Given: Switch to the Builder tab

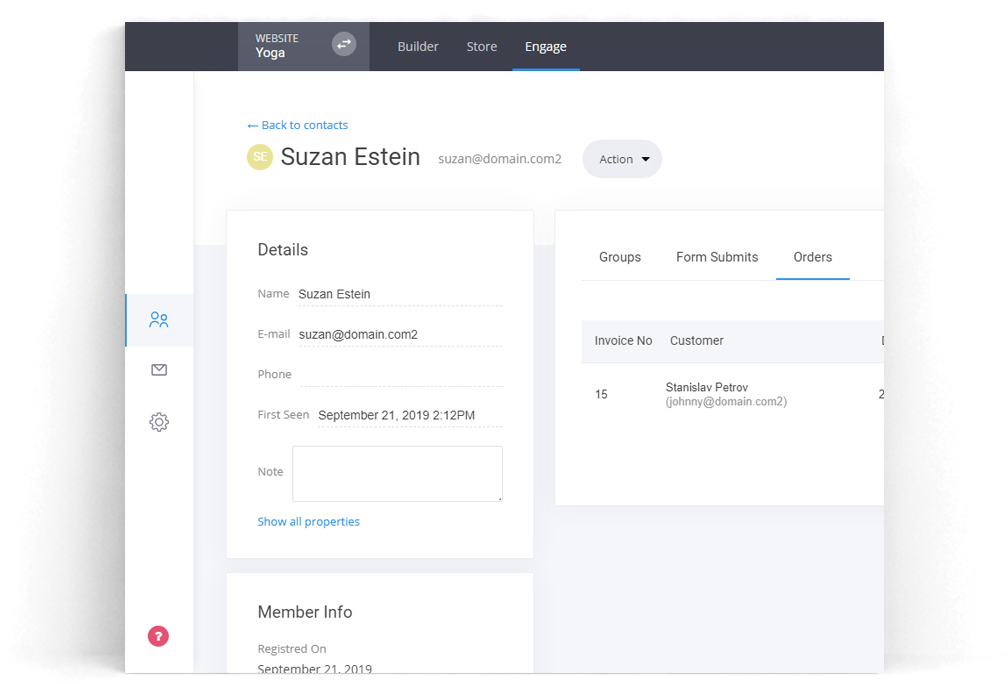Looking at the screenshot, I should [x=418, y=46].
